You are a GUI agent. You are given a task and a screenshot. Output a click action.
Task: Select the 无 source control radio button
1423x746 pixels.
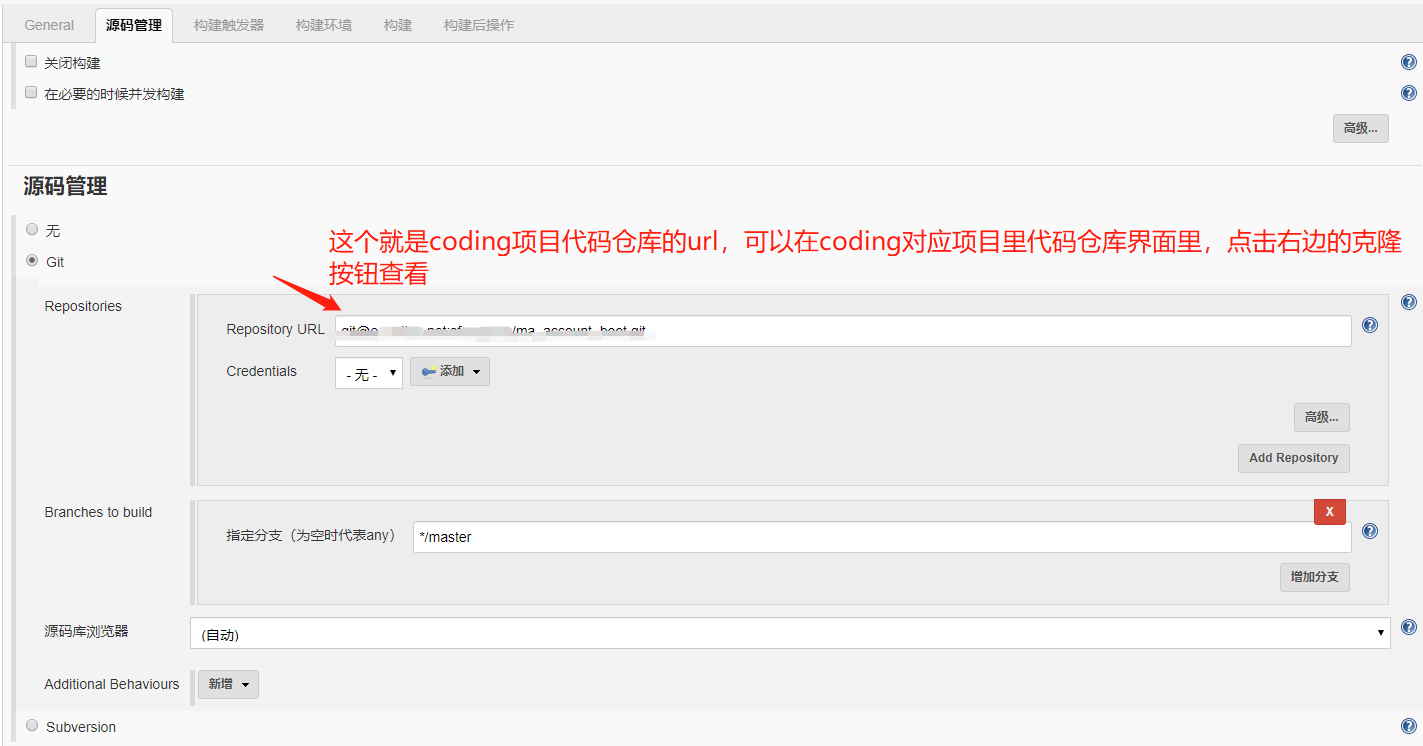tap(31, 229)
